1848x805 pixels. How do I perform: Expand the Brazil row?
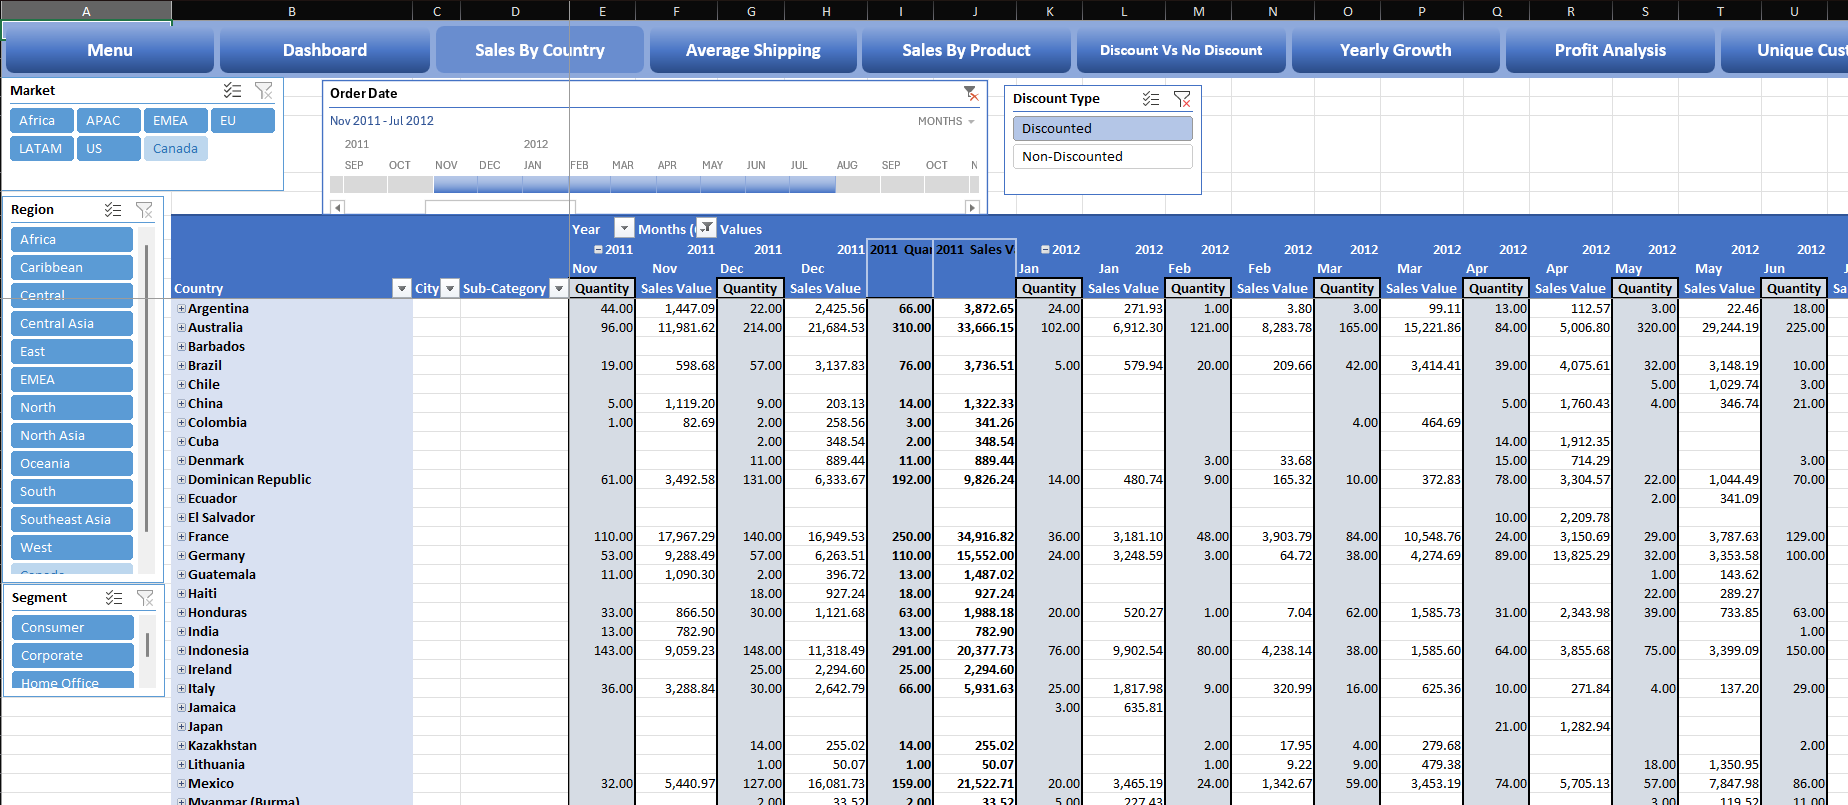[182, 365]
